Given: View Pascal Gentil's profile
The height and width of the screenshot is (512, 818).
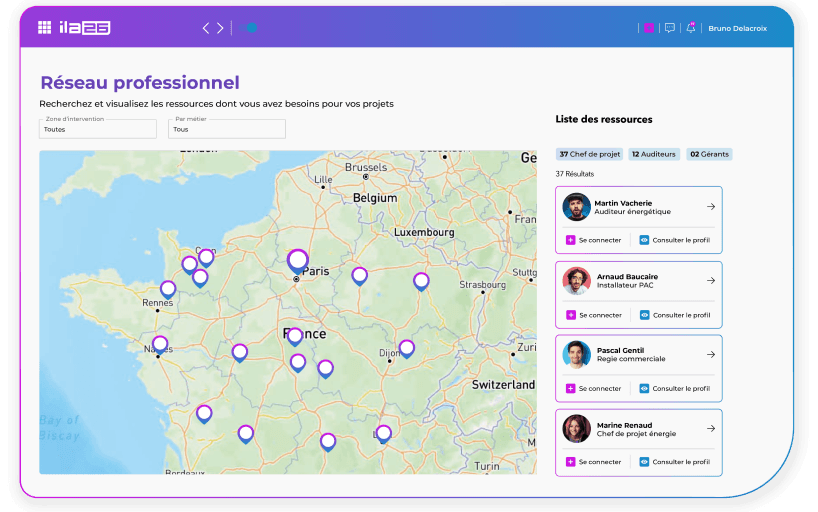Looking at the screenshot, I should click(x=675, y=389).
